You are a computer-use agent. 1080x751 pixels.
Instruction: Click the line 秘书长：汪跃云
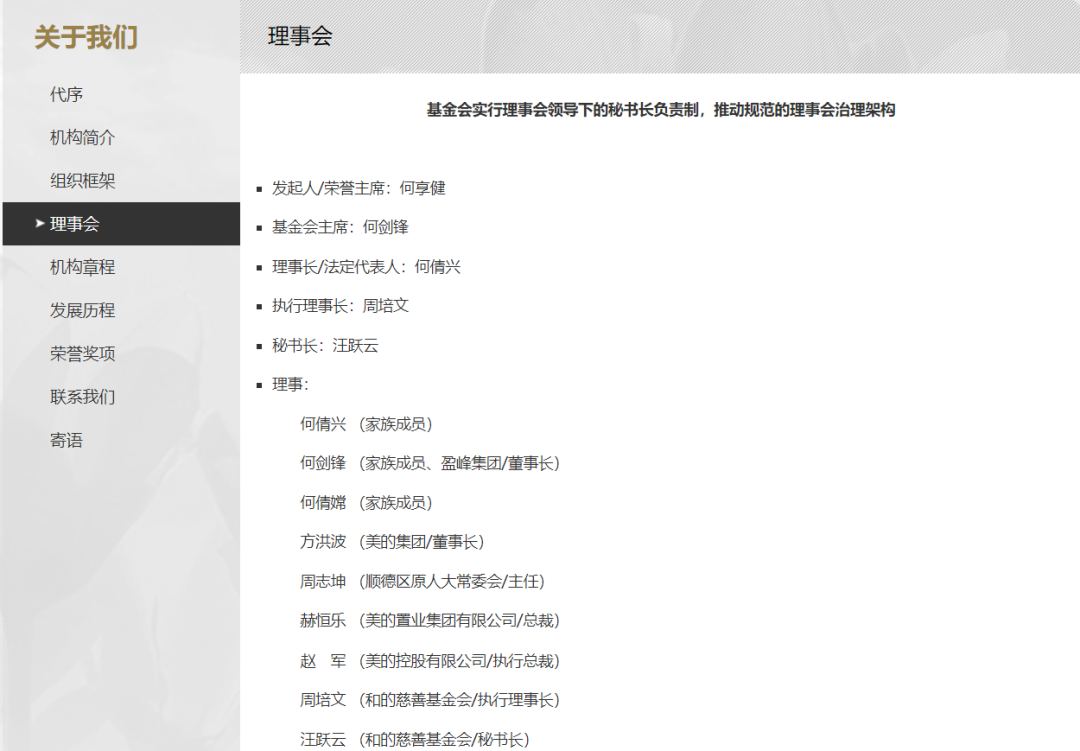[x=324, y=345]
